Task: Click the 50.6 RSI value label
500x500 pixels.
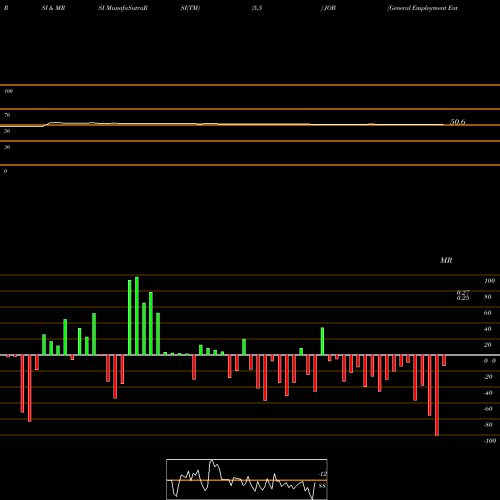Action: tap(458, 122)
